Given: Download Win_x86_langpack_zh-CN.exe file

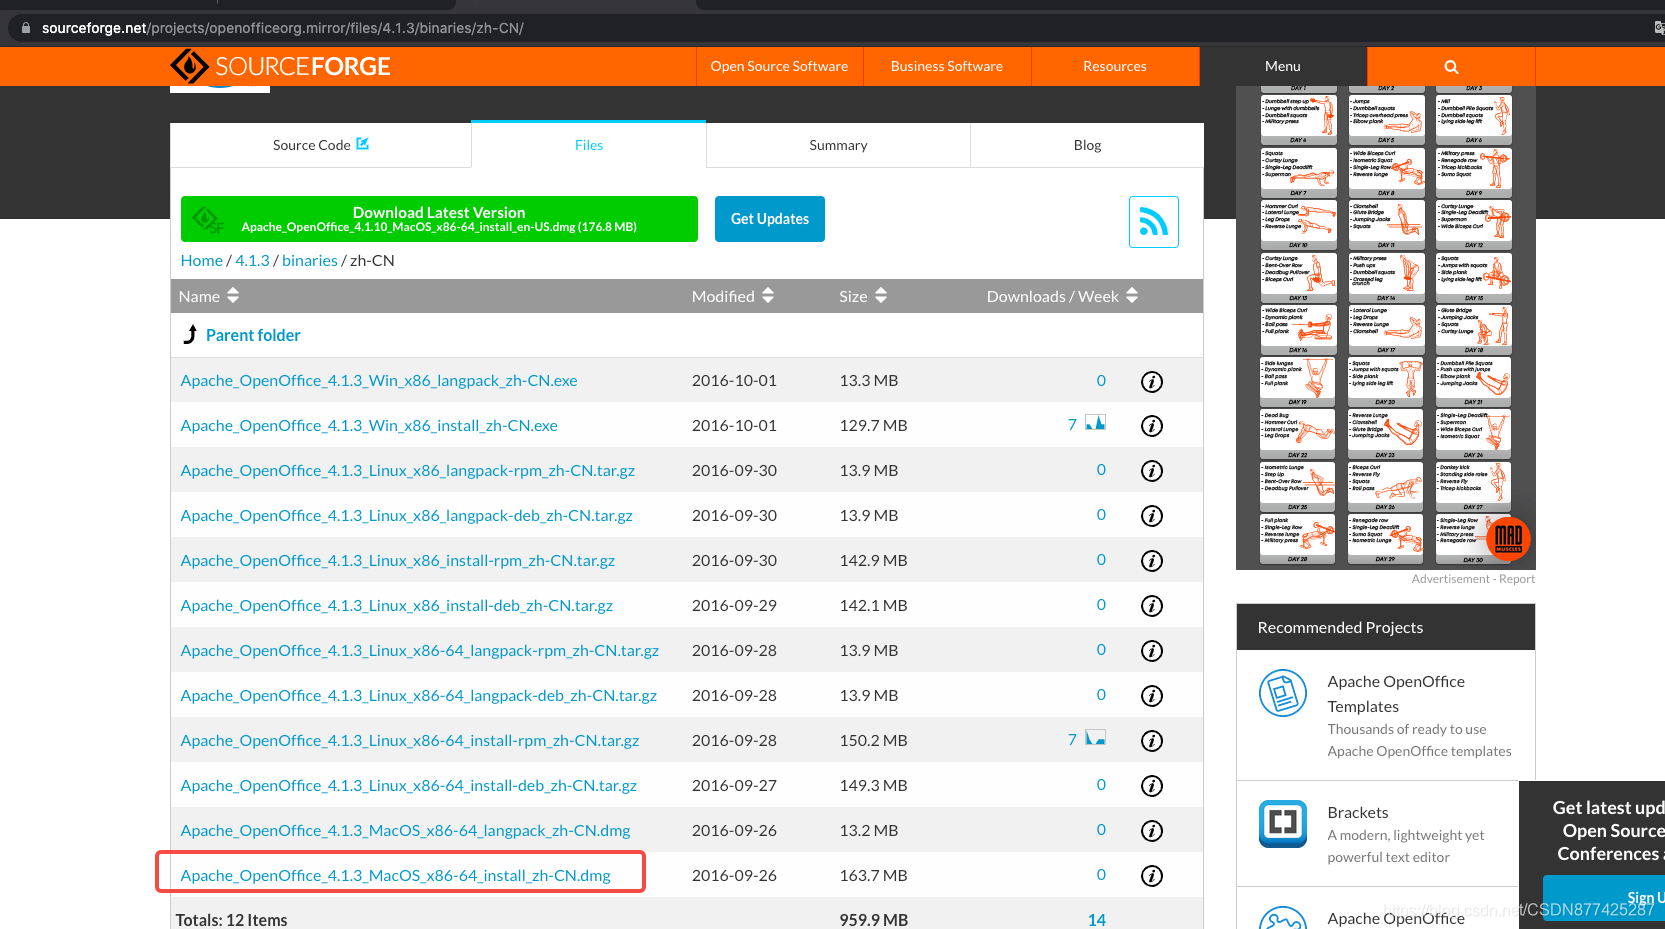Looking at the screenshot, I should pos(379,380).
